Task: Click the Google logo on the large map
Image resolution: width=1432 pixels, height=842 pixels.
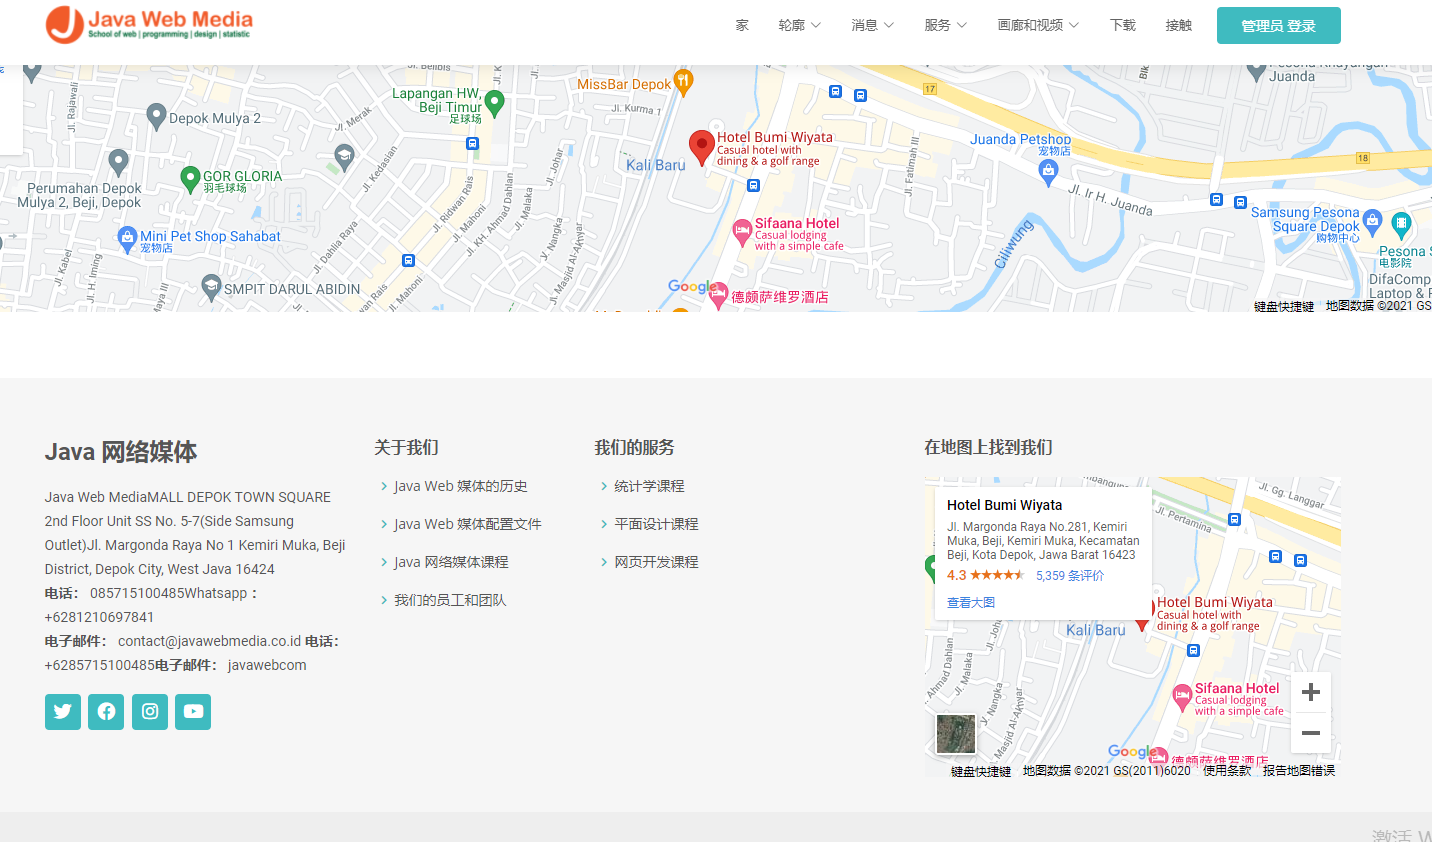Action: pos(692,287)
